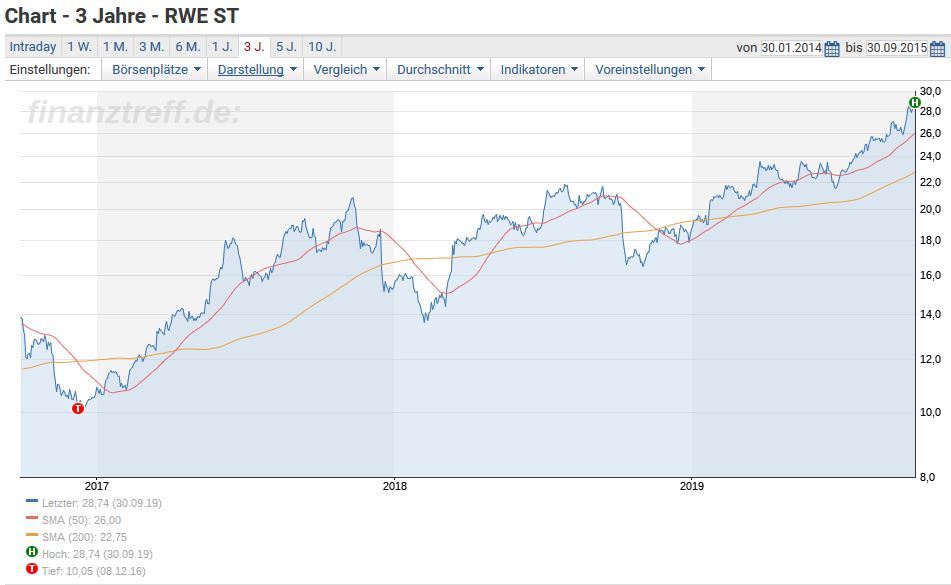Click the 2018 x-axis label
The width and height of the screenshot is (951, 585).
pyautogui.click(x=395, y=486)
